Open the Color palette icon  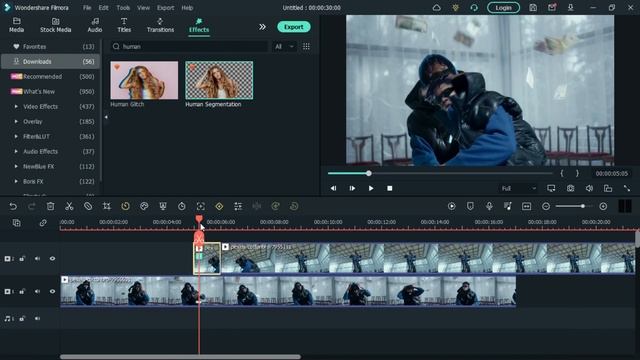pos(144,207)
